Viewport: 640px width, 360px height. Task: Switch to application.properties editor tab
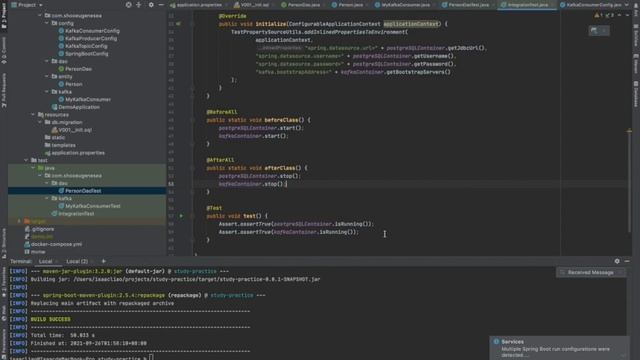tap(196, 5)
